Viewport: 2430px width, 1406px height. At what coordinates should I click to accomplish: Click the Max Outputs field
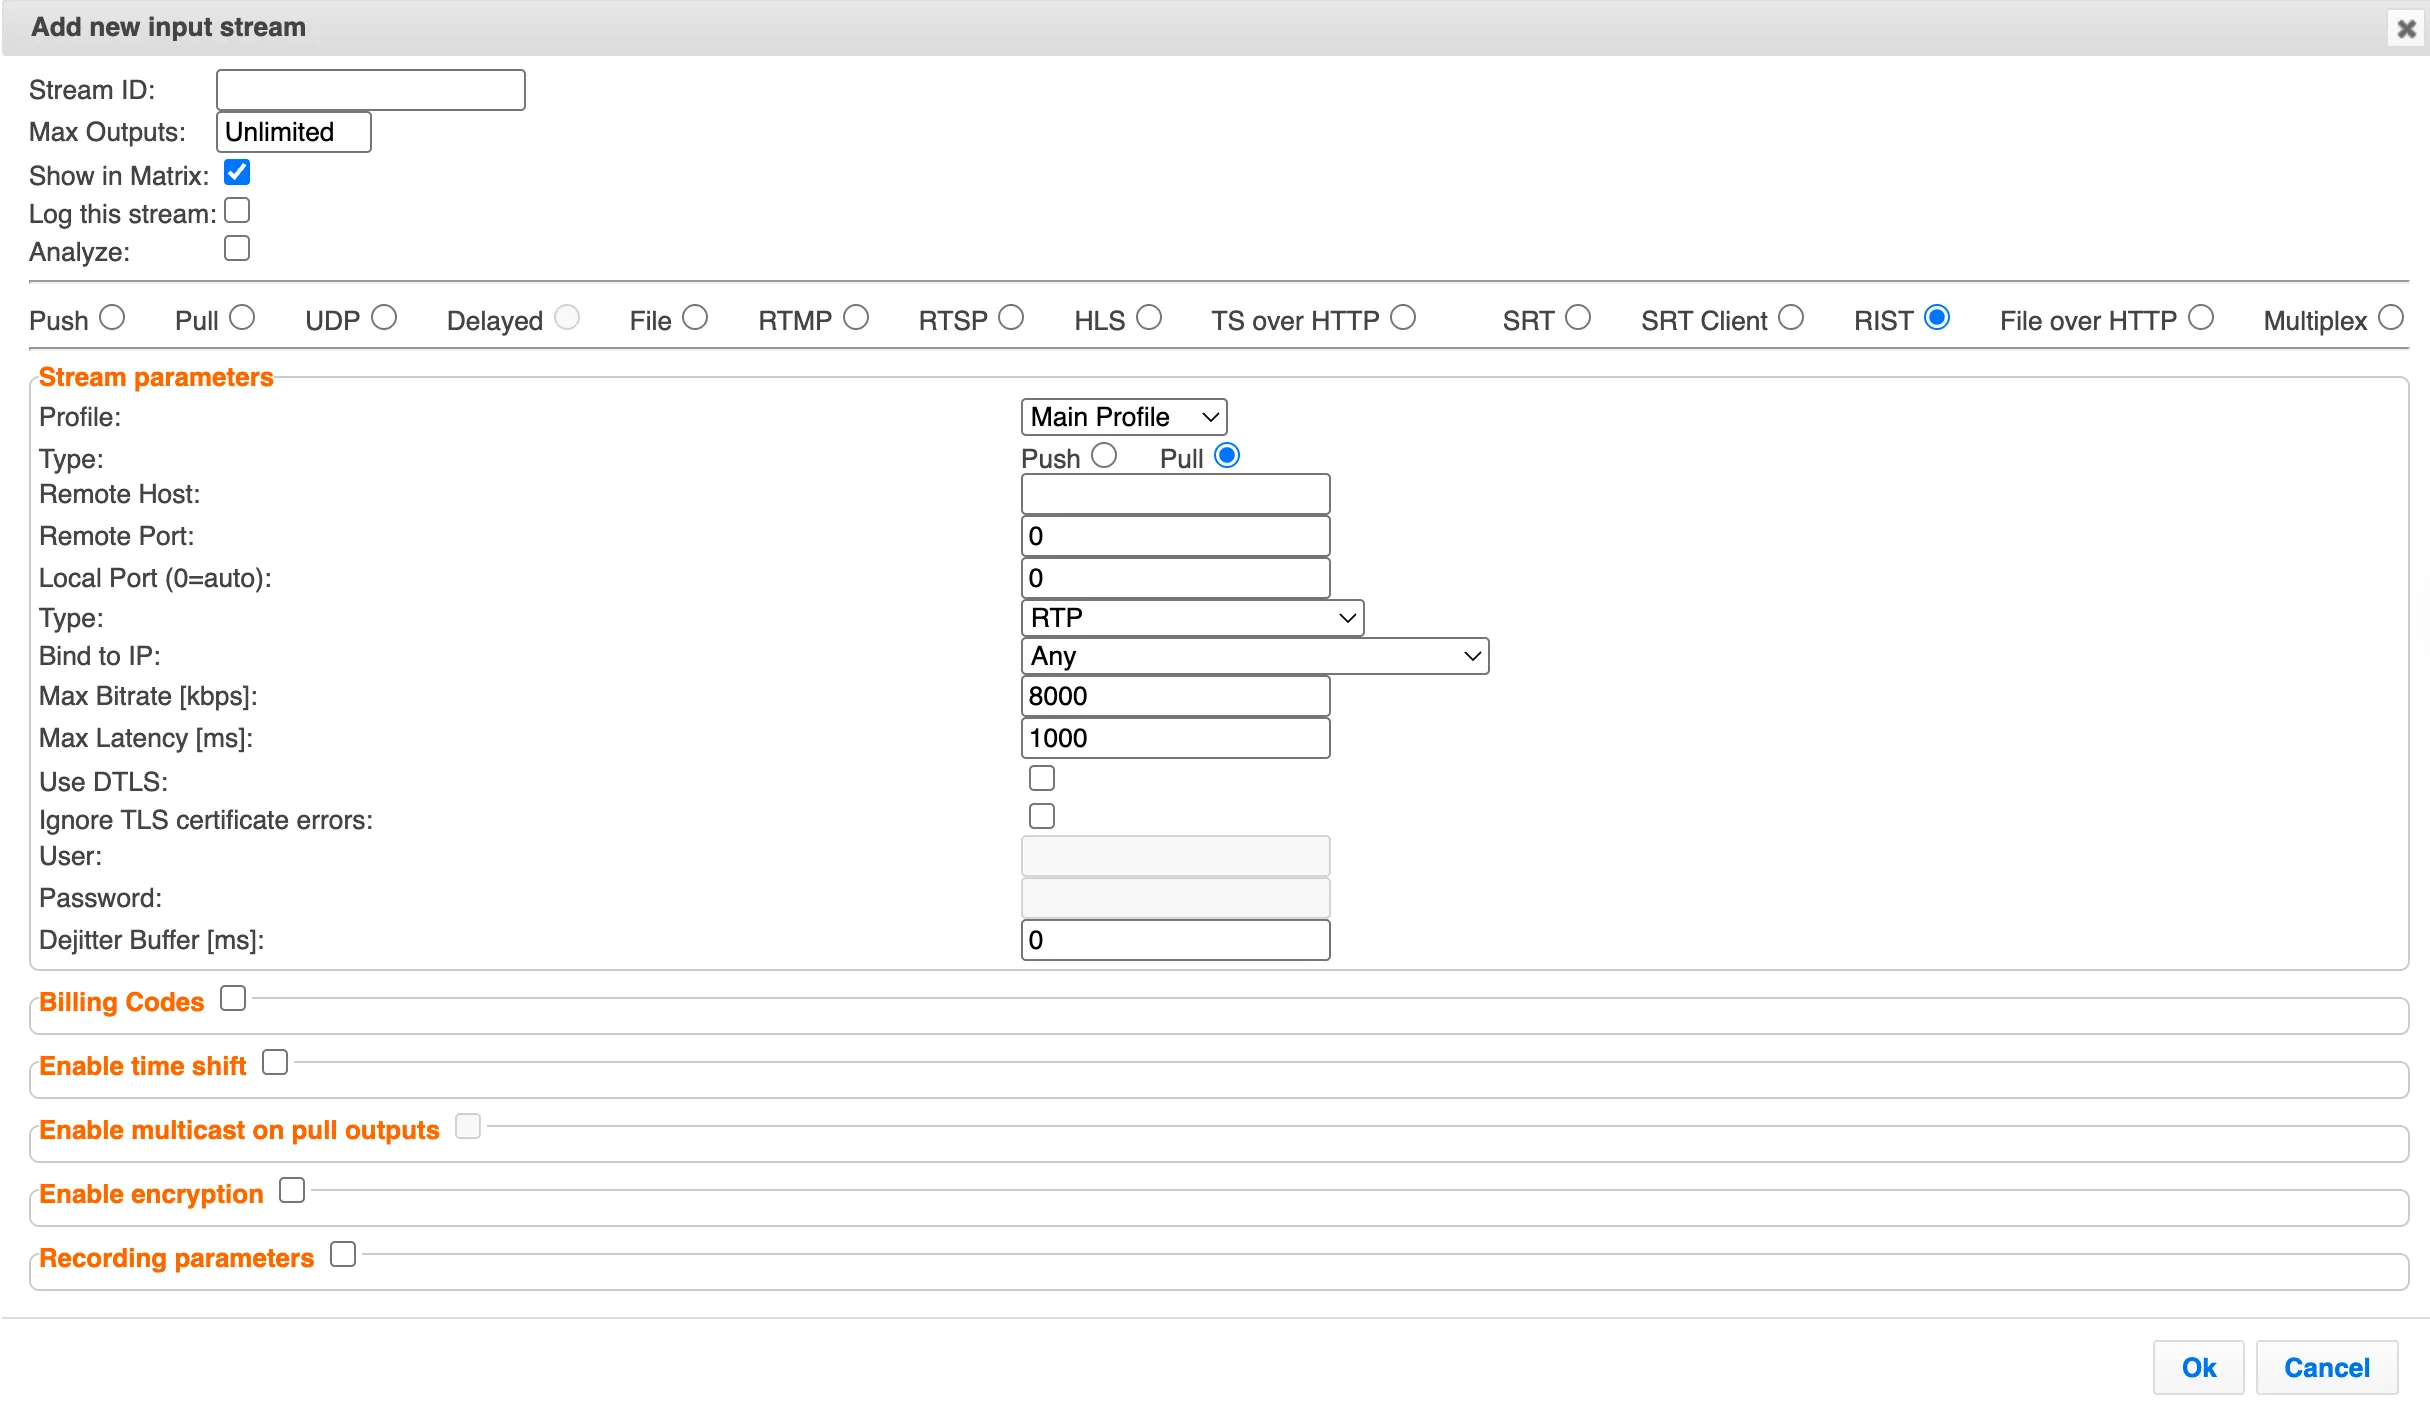click(x=294, y=132)
